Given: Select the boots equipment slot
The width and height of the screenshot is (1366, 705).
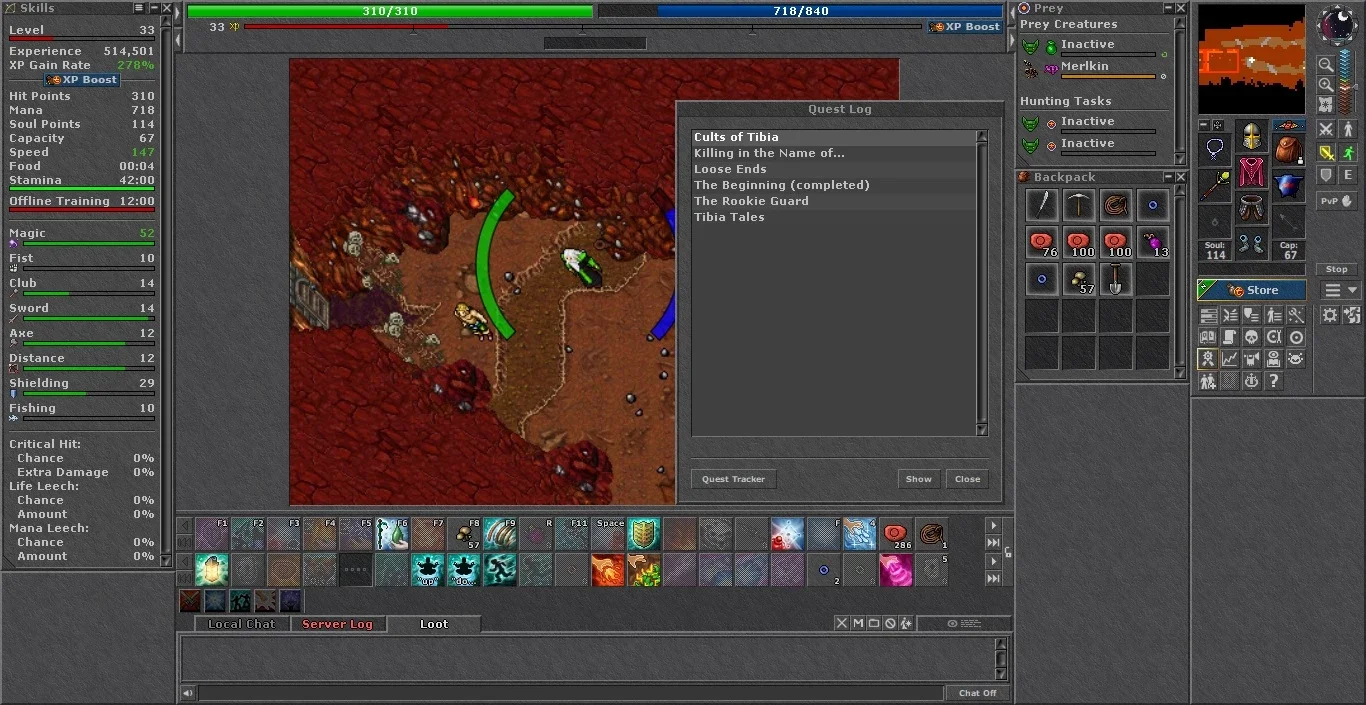Looking at the screenshot, I should 1251,242.
